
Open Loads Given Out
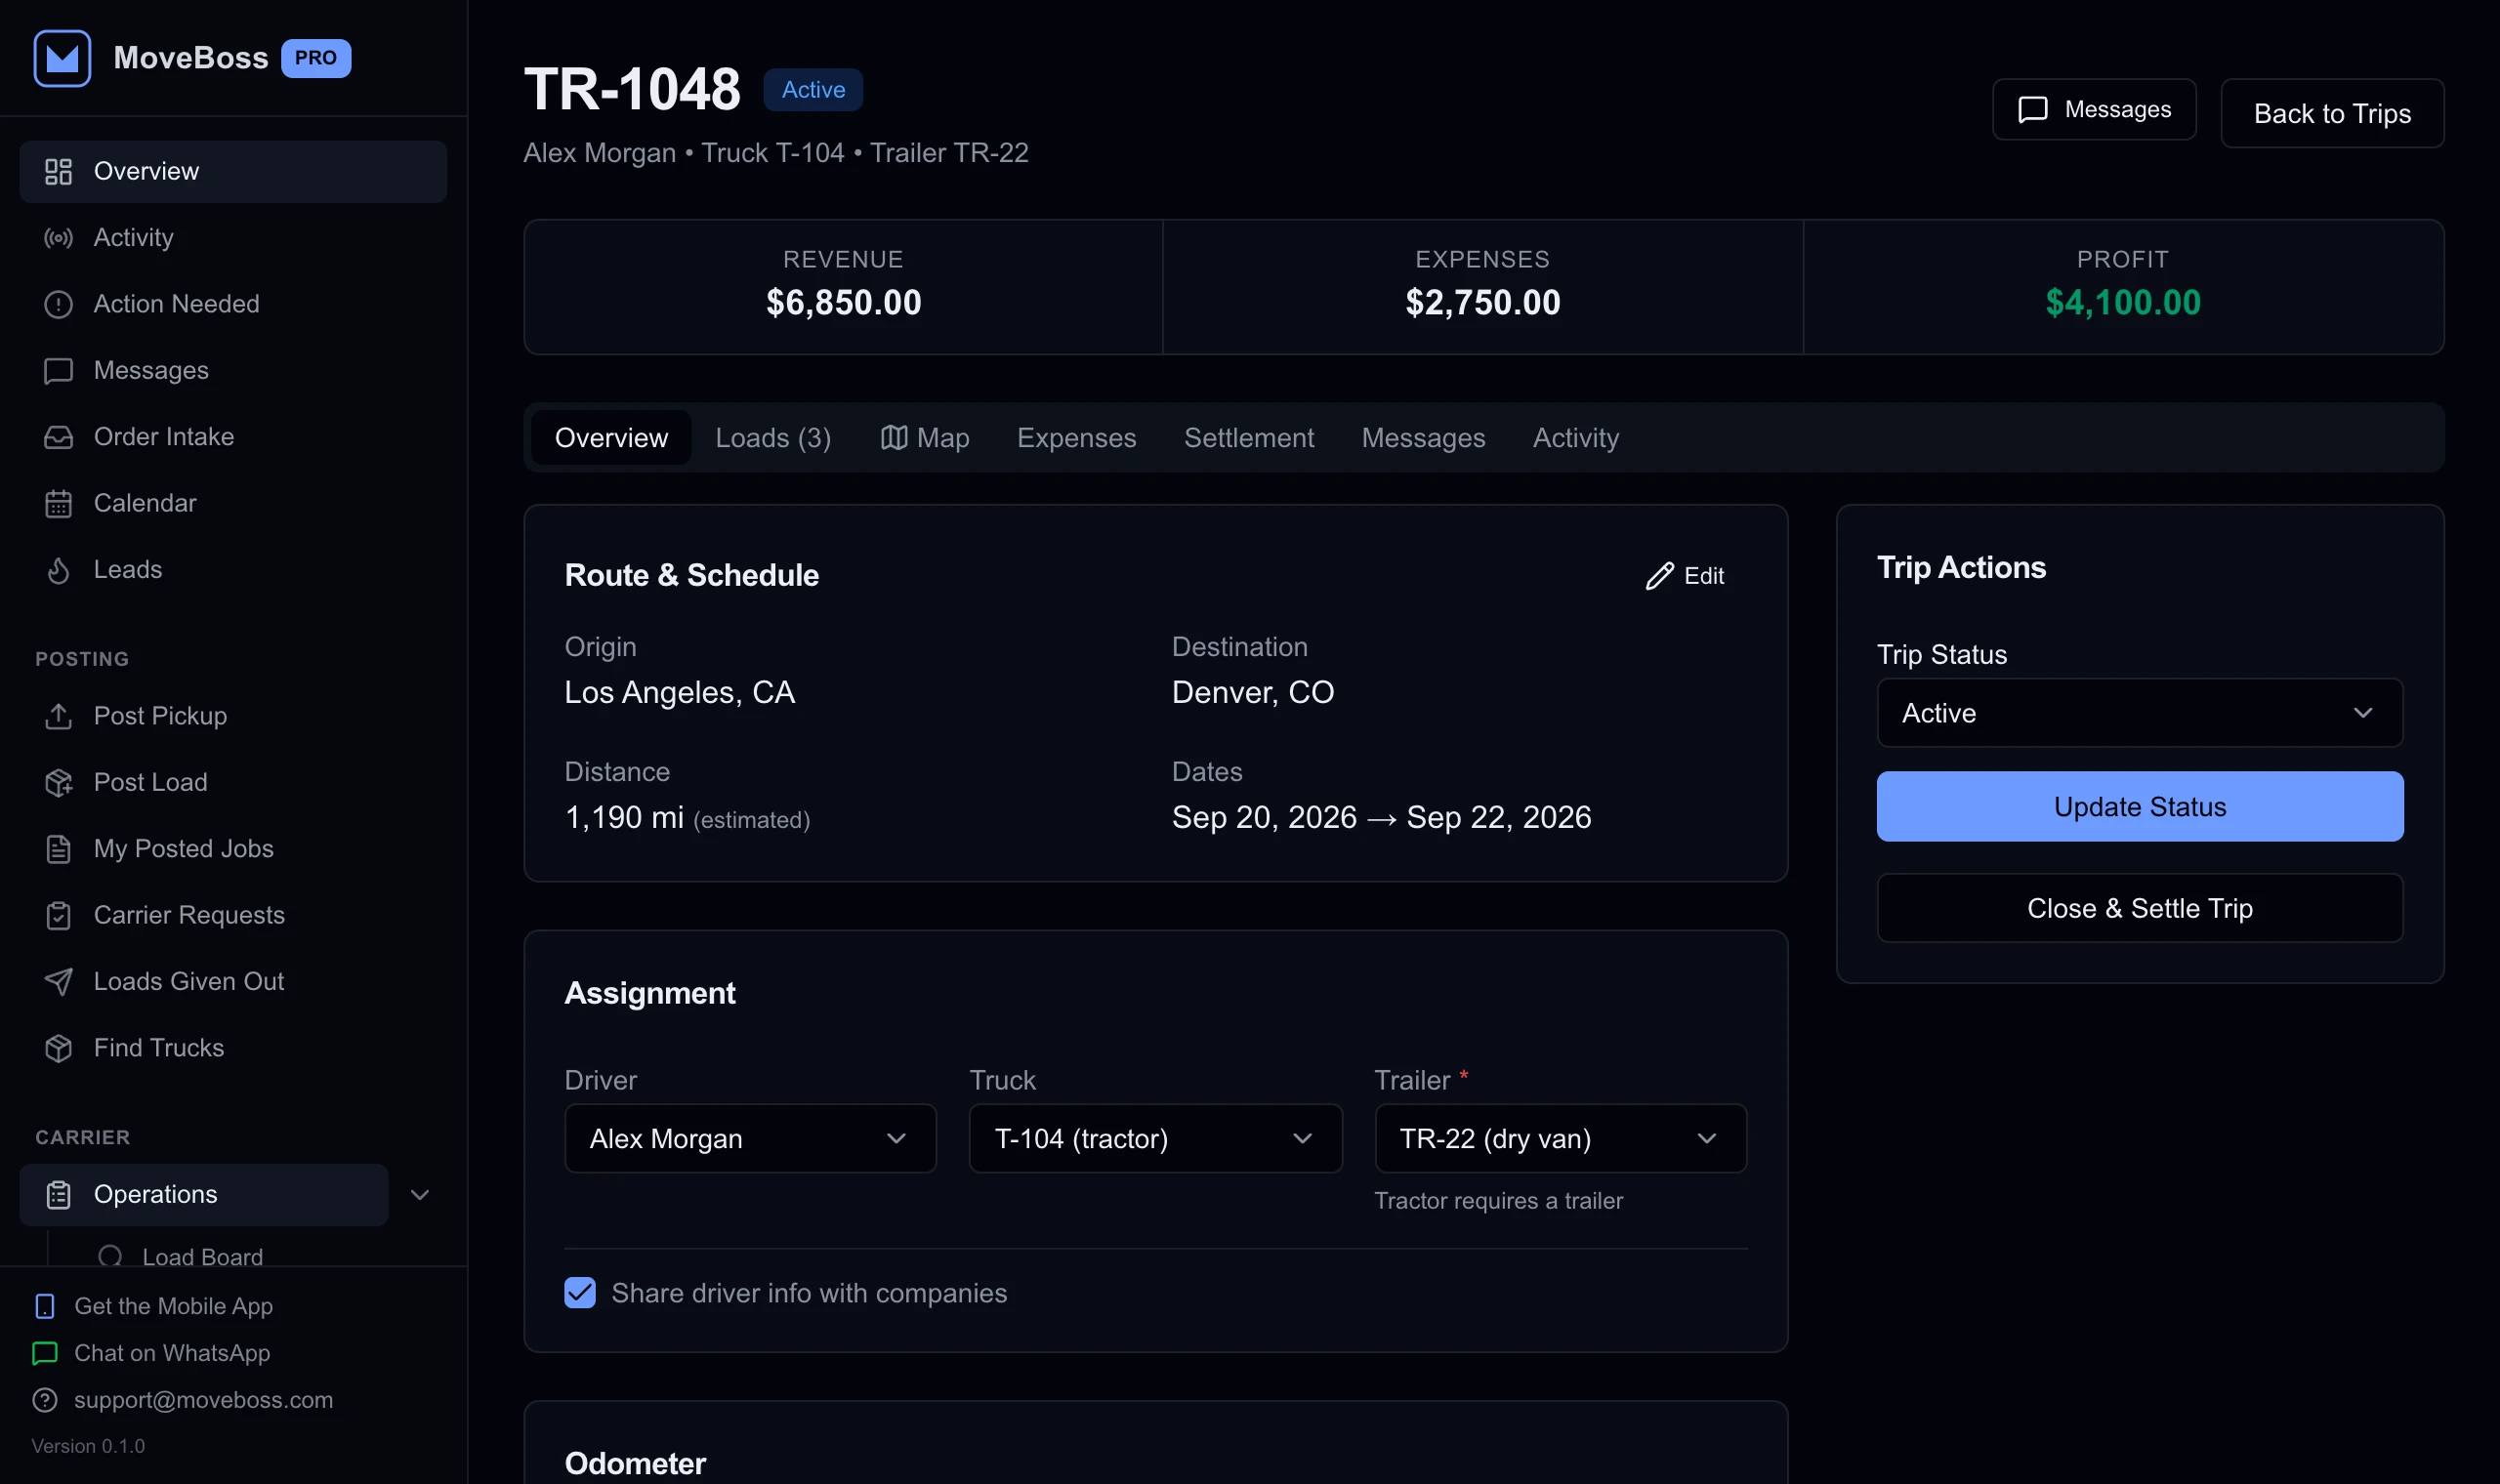point(232,981)
